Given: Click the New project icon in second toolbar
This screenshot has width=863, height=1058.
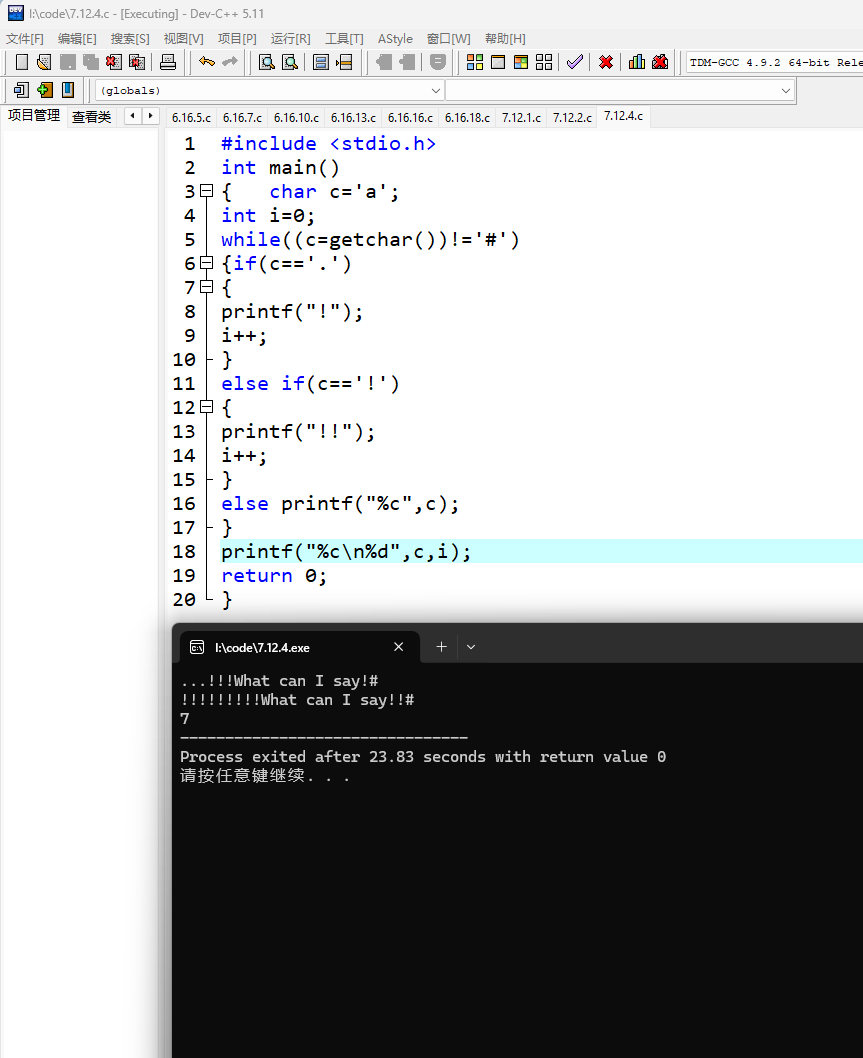Looking at the screenshot, I should (x=22, y=90).
